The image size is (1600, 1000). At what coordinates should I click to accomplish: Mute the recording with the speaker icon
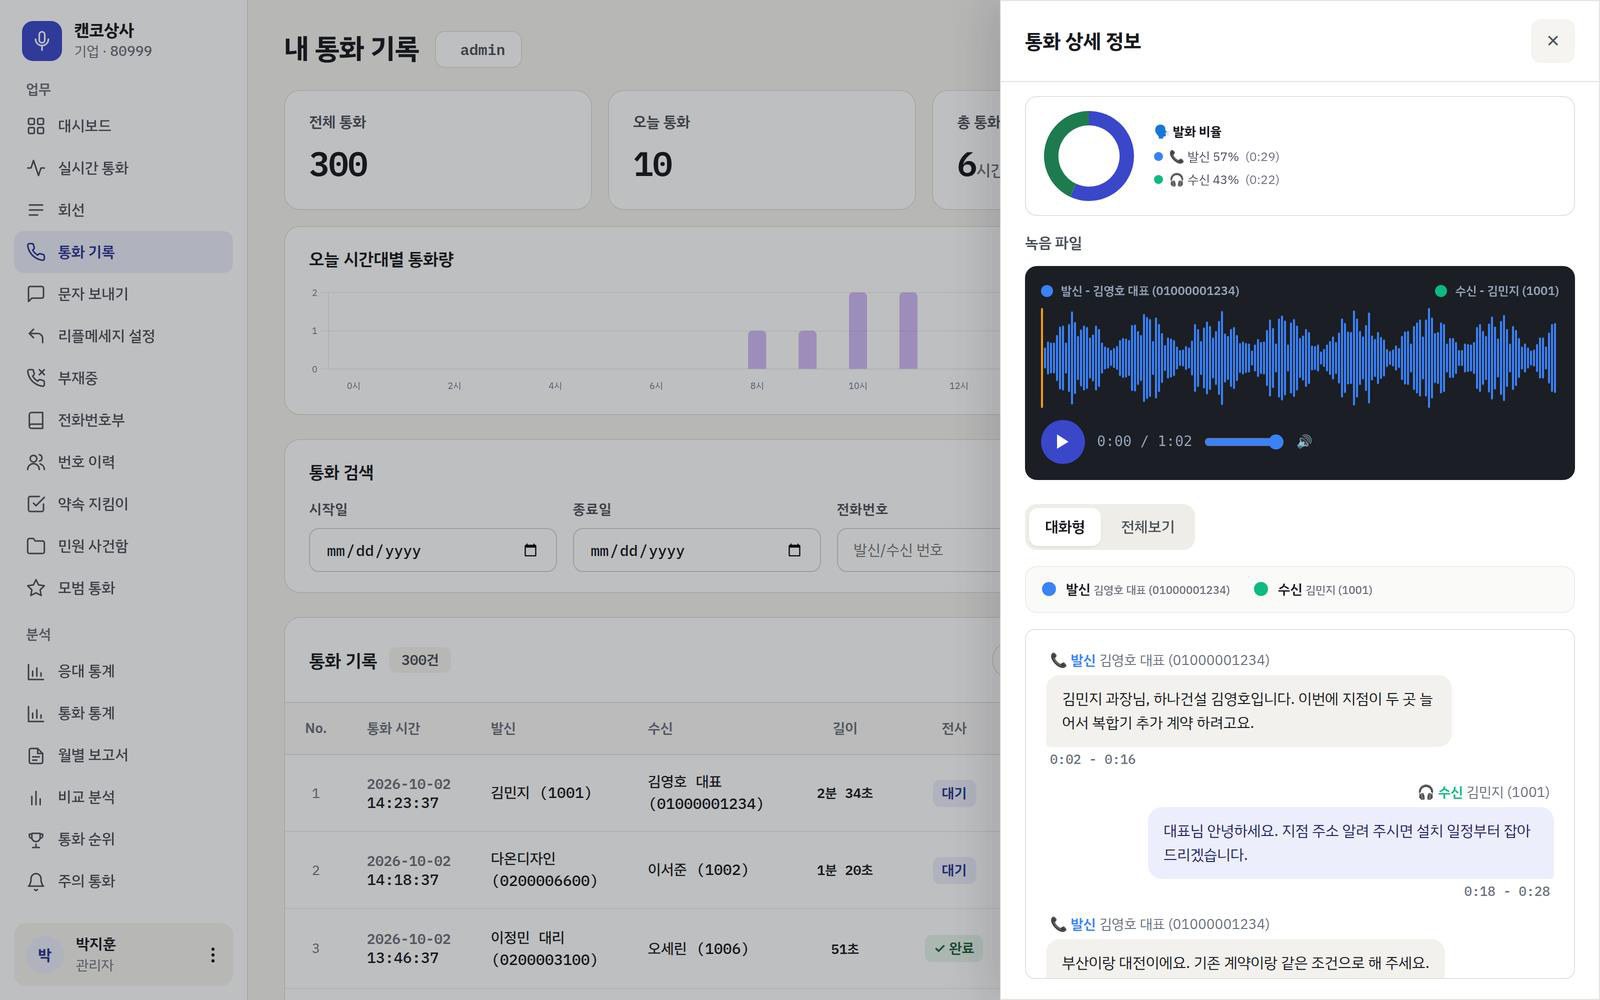1304,442
